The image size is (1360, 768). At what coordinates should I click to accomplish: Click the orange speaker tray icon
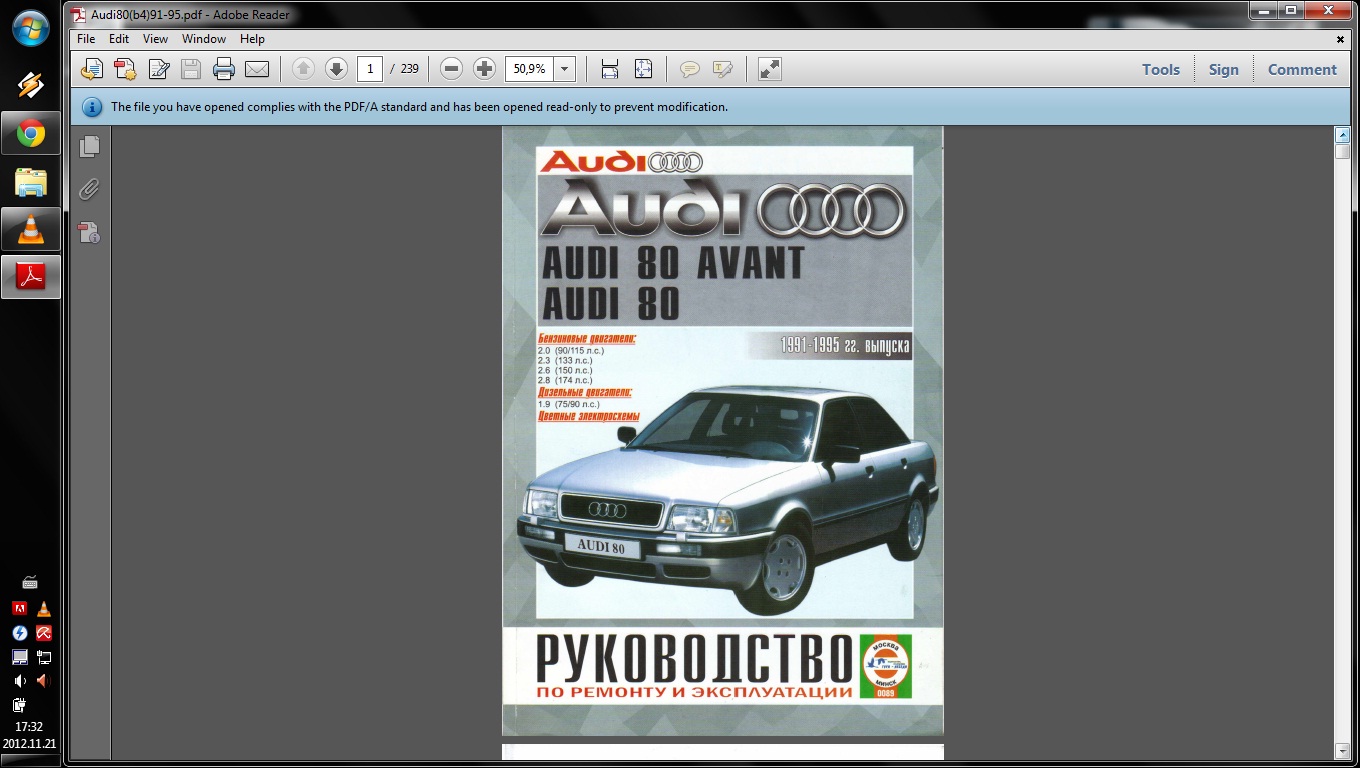pos(43,681)
